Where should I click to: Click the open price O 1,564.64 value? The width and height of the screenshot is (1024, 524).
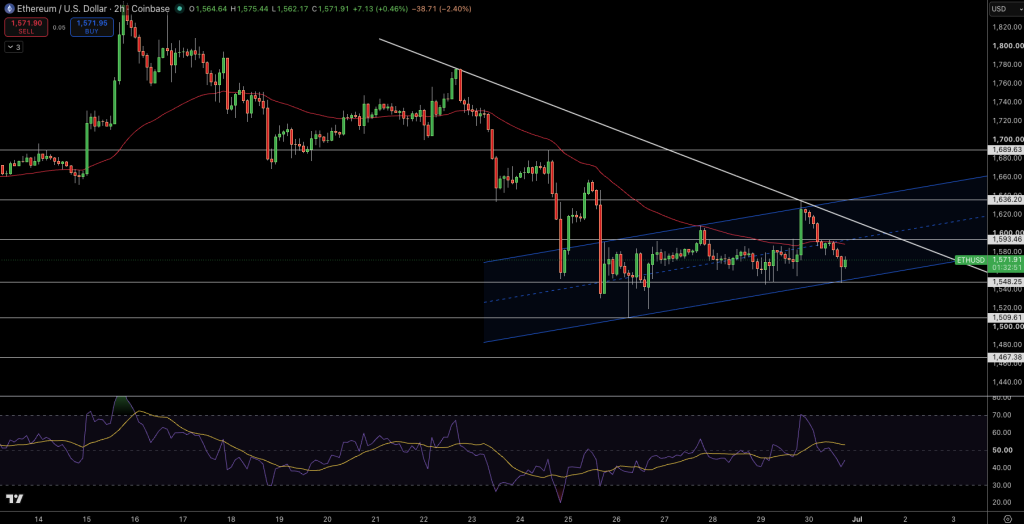point(209,9)
